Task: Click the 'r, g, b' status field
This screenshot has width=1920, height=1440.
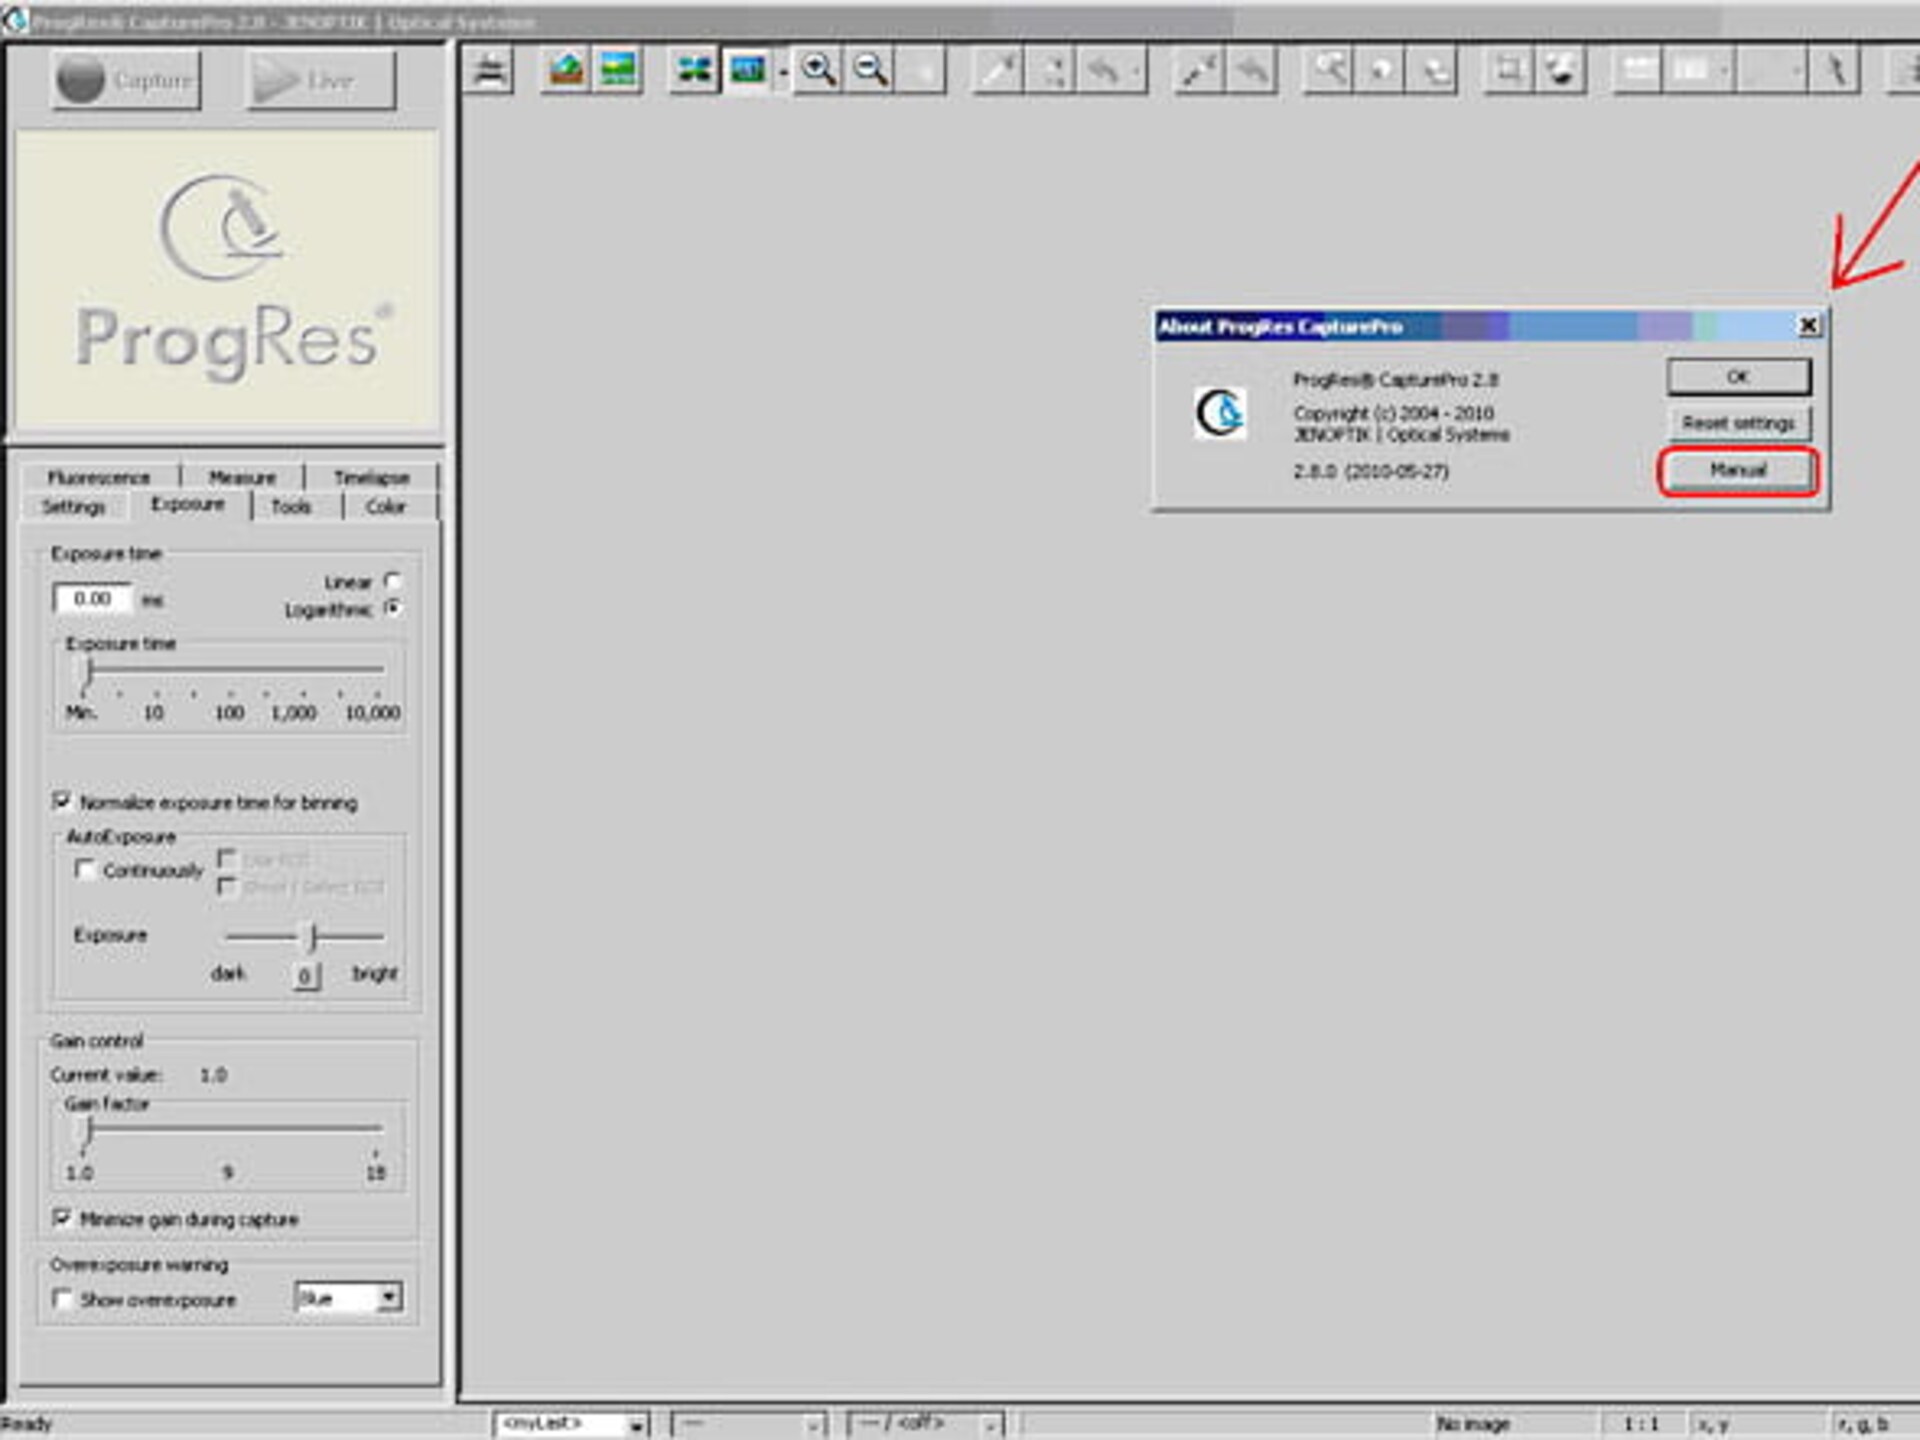Action: [x=1862, y=1423]
